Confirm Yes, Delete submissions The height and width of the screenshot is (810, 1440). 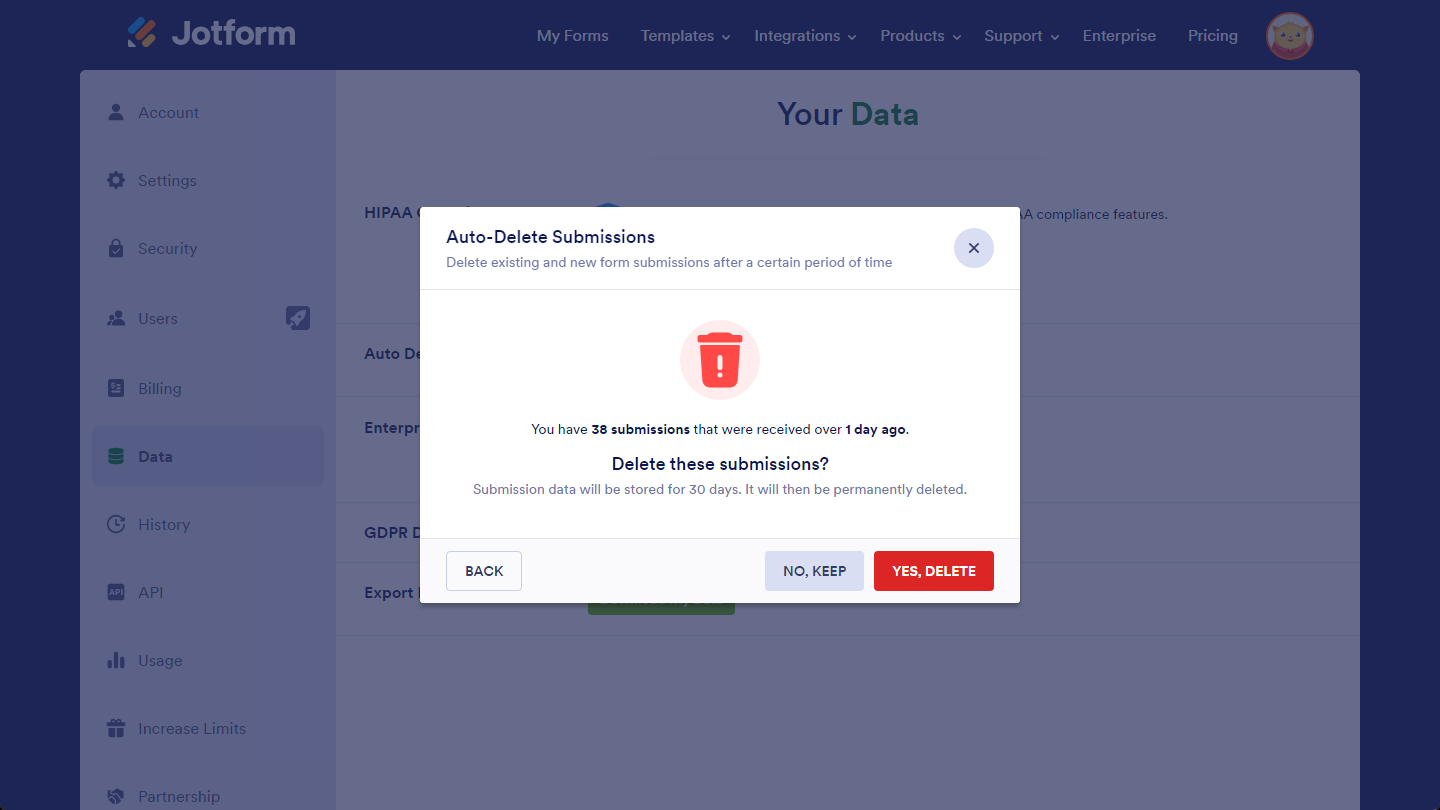(934, 571)
